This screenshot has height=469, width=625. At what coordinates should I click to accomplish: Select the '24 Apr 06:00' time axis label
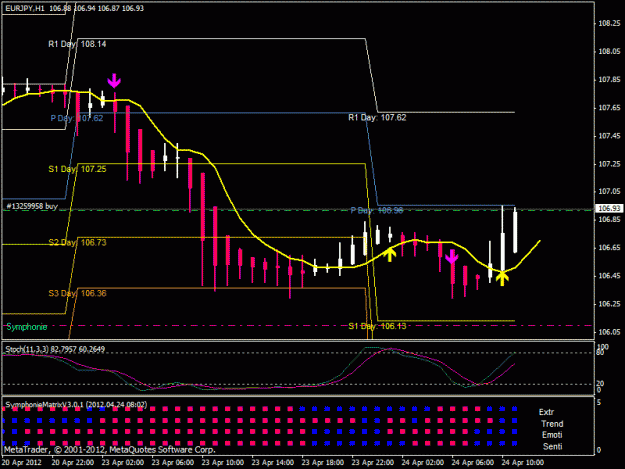point(473,463)
